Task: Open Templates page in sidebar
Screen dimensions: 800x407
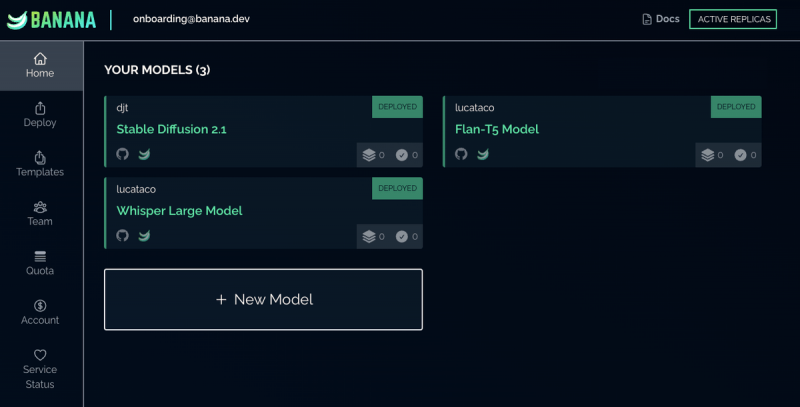Action: click(40, 164)
